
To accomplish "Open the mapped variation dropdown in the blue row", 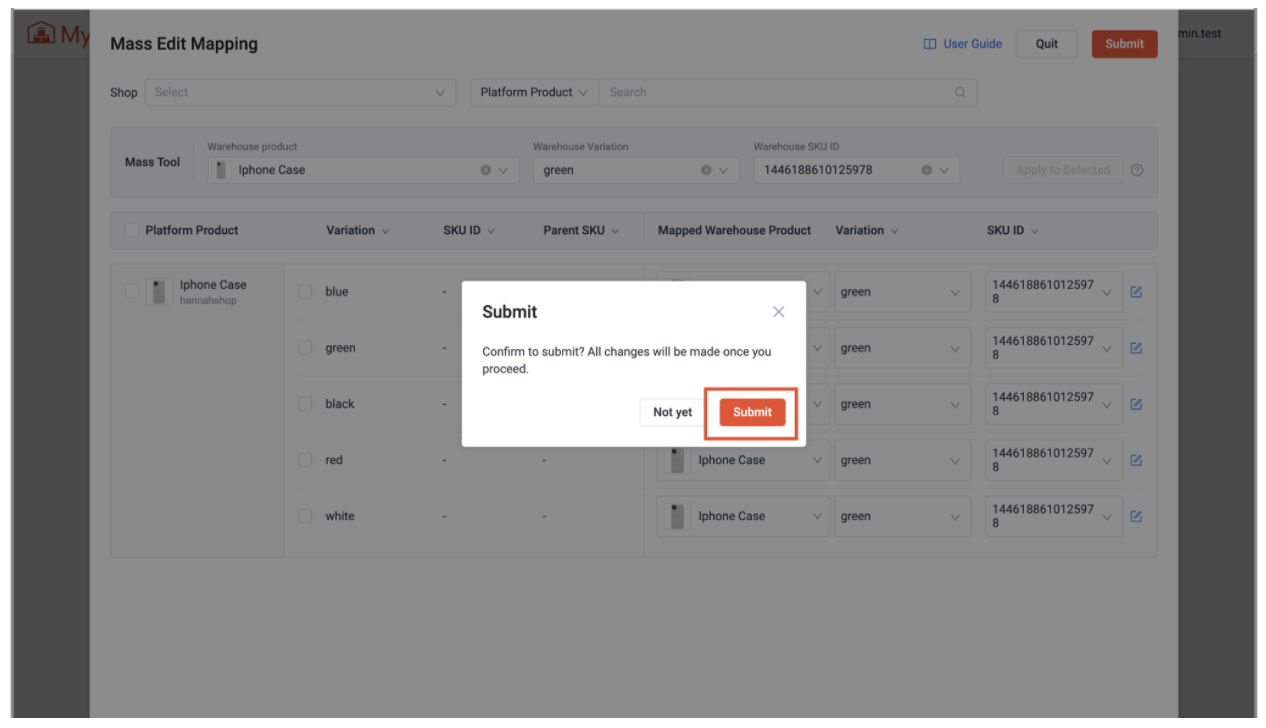I will point(902,292).
